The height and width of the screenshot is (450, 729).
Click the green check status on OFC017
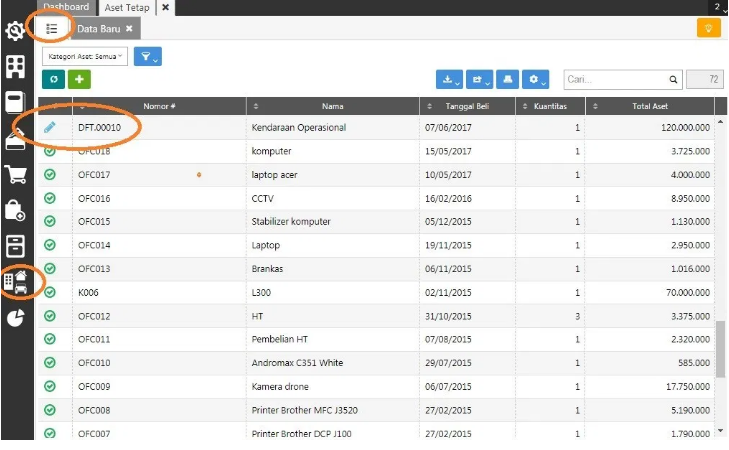(x=50, y=175)
